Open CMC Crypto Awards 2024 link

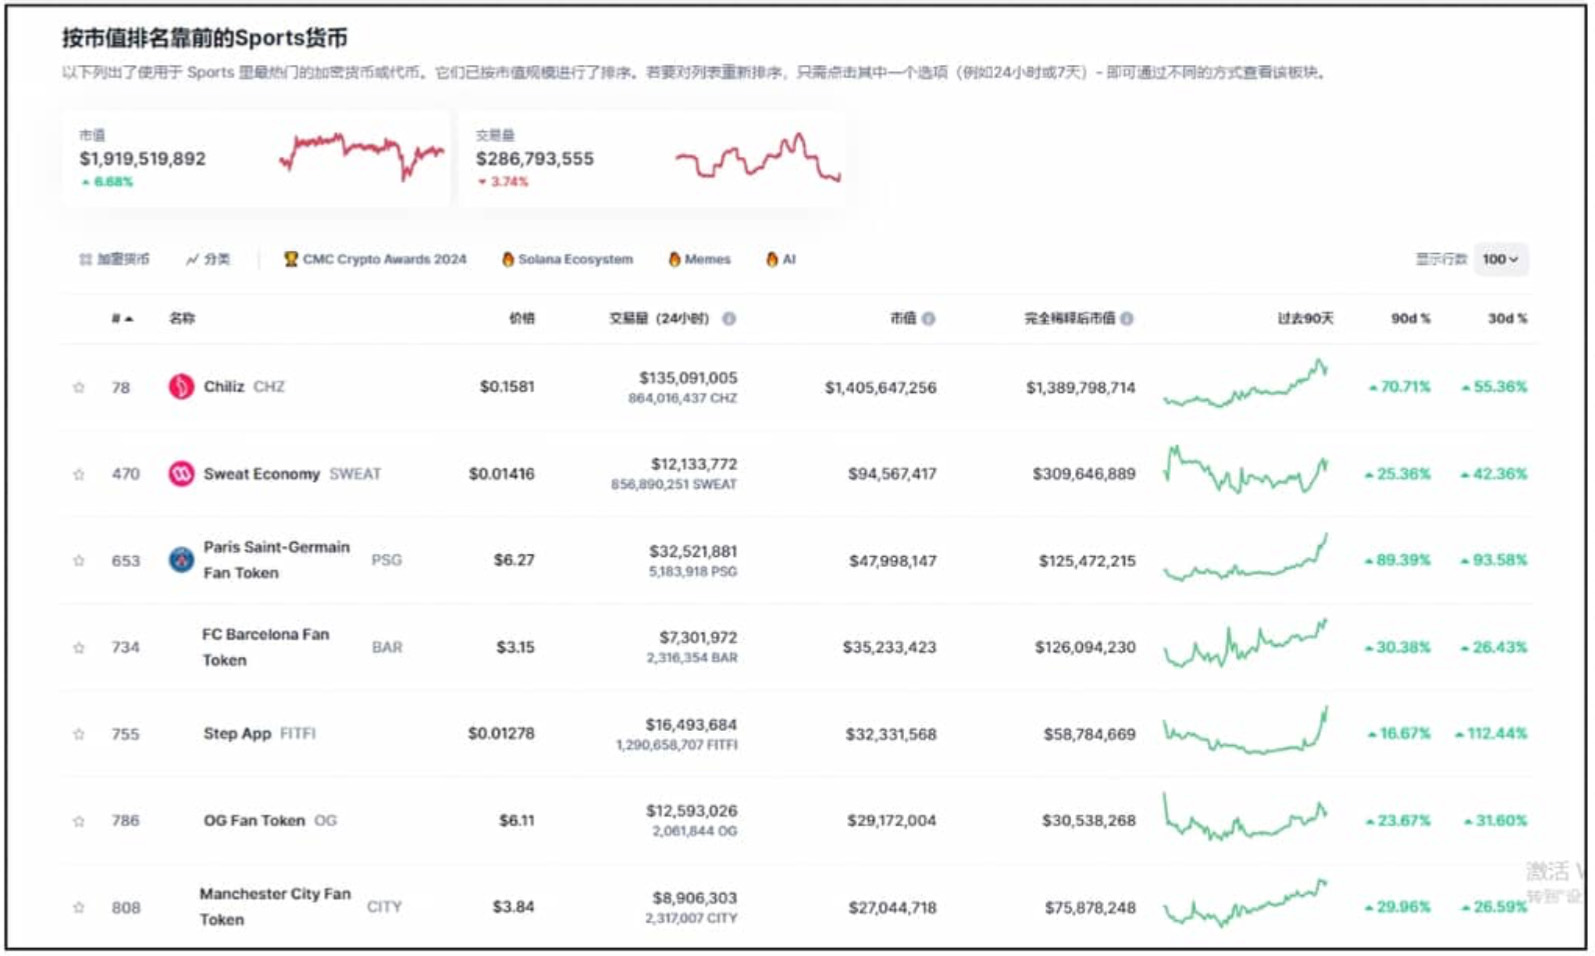click(375, 259)
